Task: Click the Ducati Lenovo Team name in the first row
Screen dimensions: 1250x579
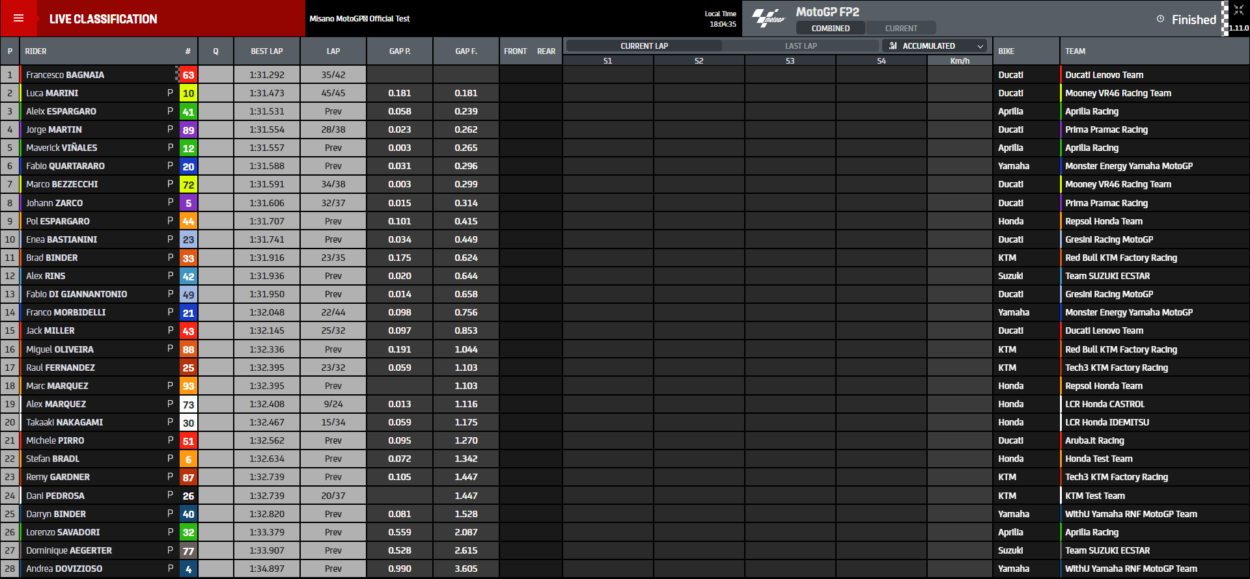Action: point(1104,75)
